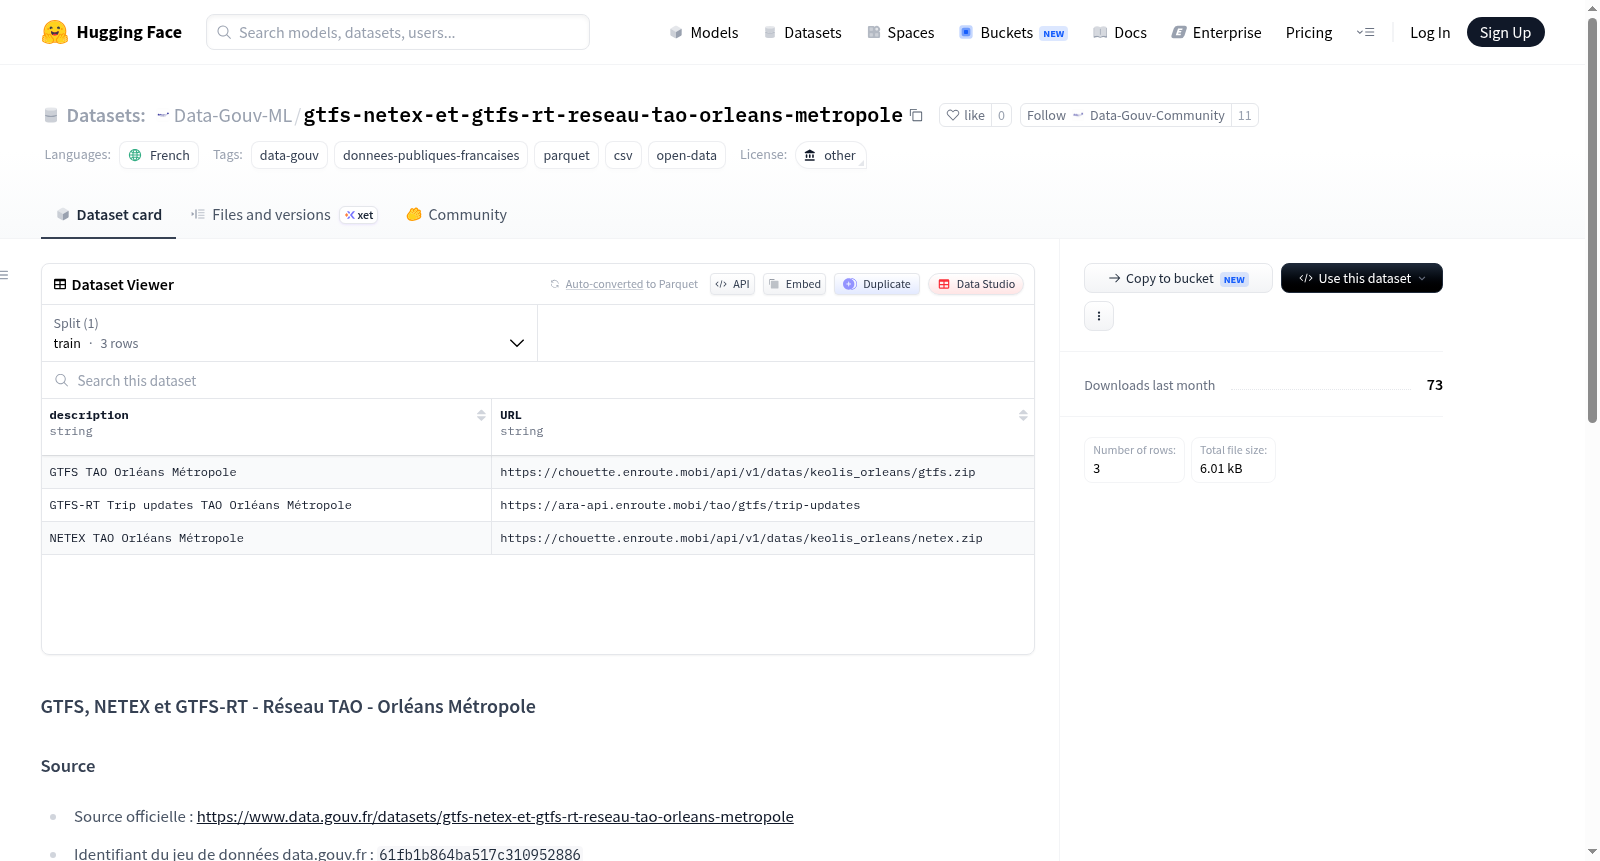Focus the Search this dataset field
The width and height of the screenshot is (1600, 861).
tap(538, 381)
